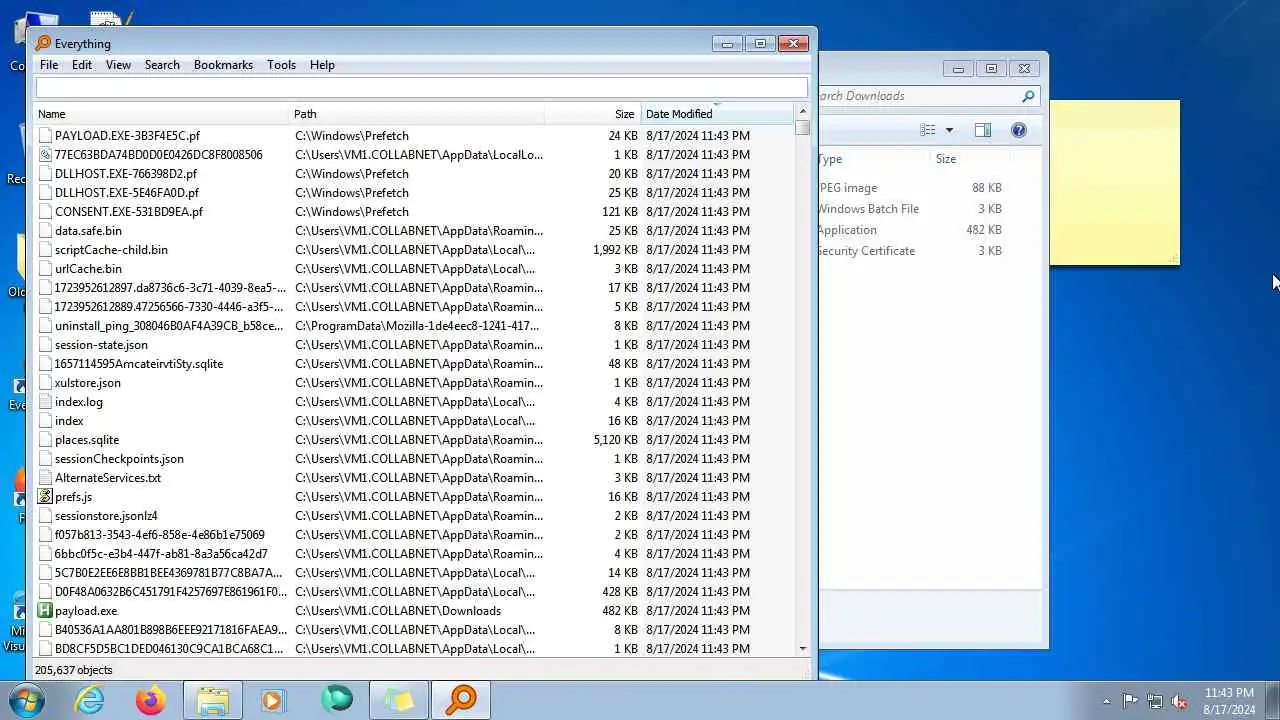Open Sticky Notes taskbar button
1280x720 pixels.
click(x=399, y=701)
